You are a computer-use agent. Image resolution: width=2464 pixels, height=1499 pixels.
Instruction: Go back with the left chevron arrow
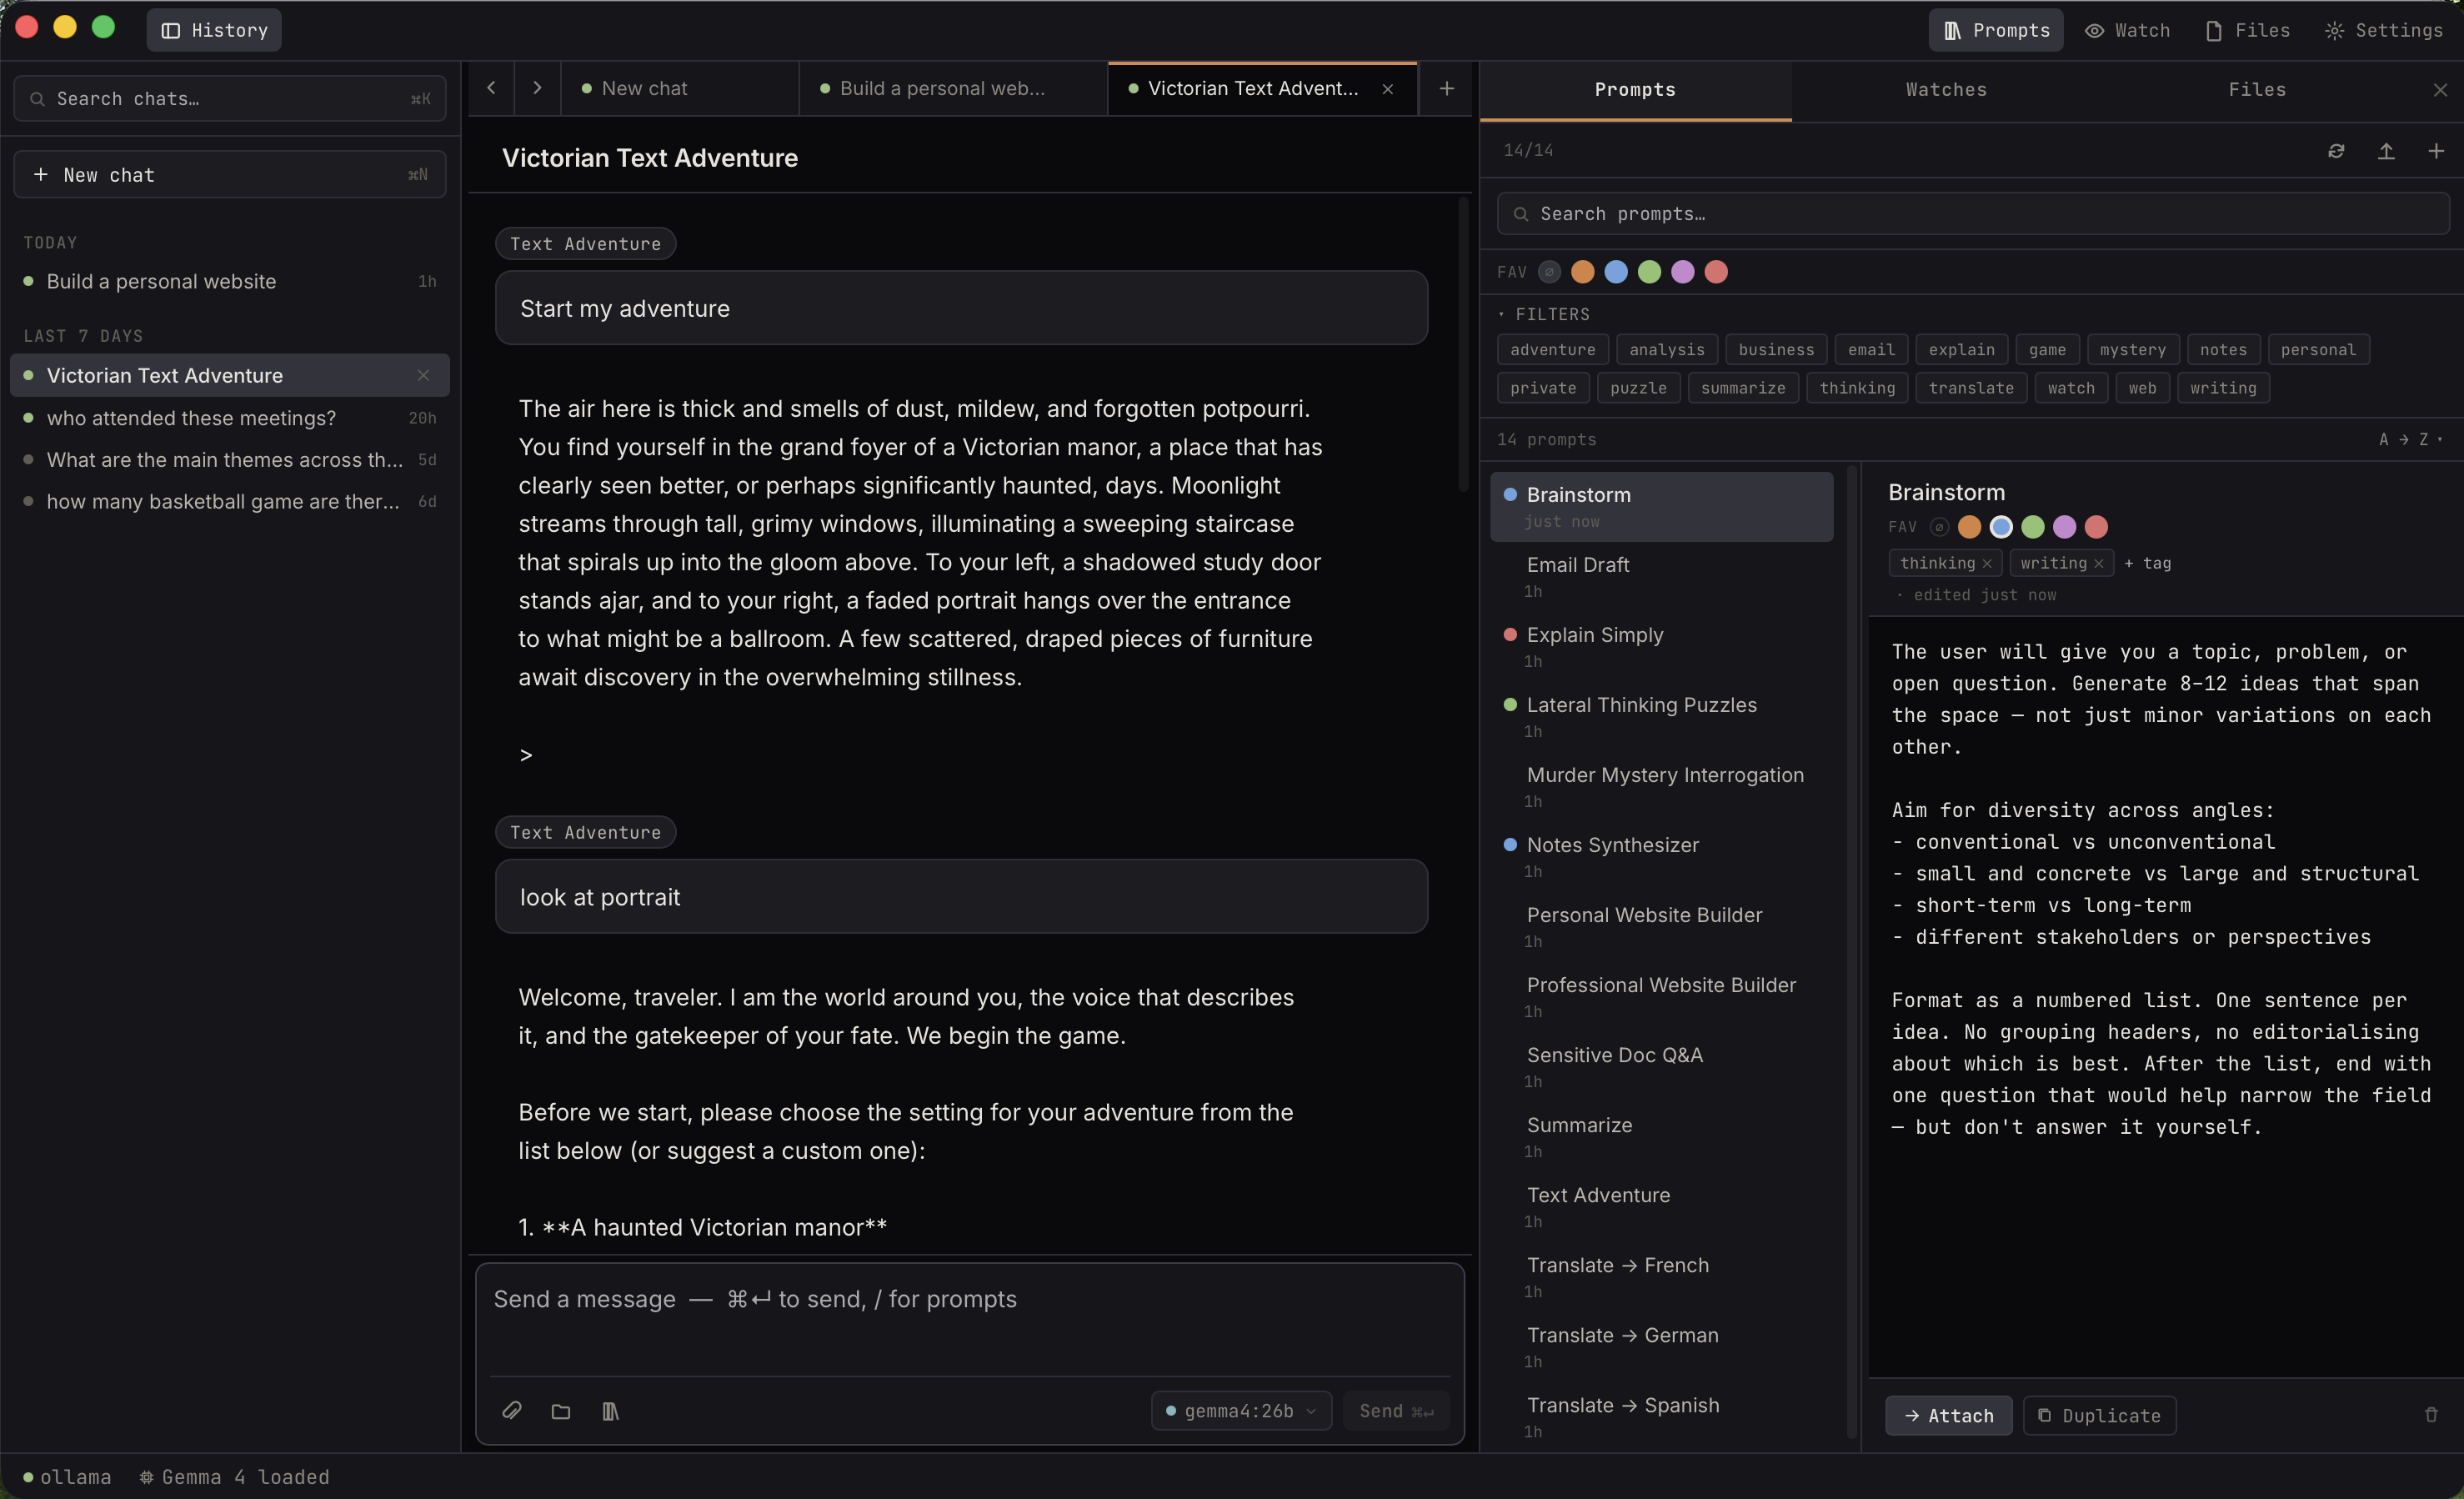tap(491, 88)
